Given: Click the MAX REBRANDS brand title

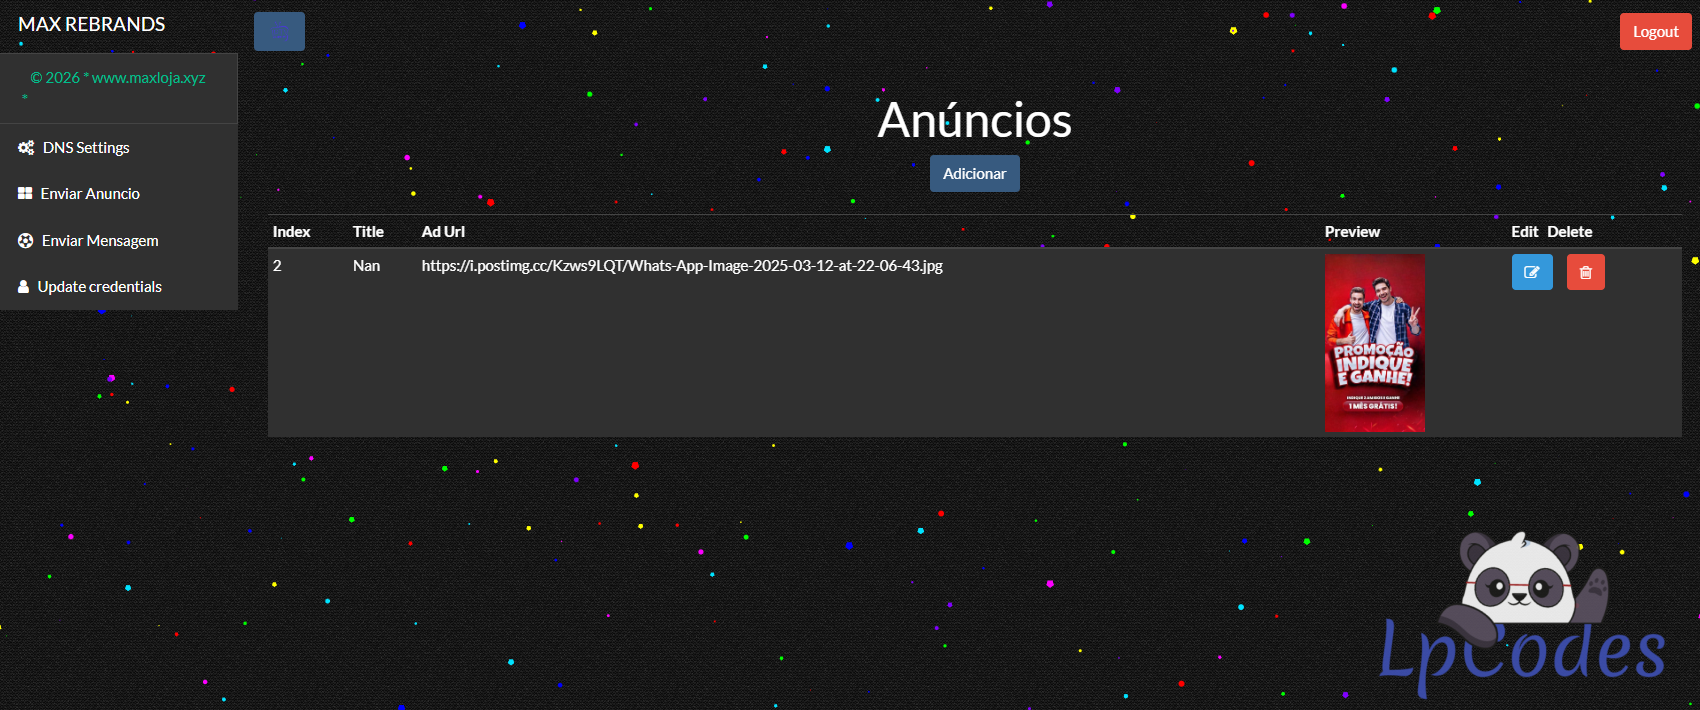Looking at the screenshot, I should pyautogui.click(x=92, y=24).
